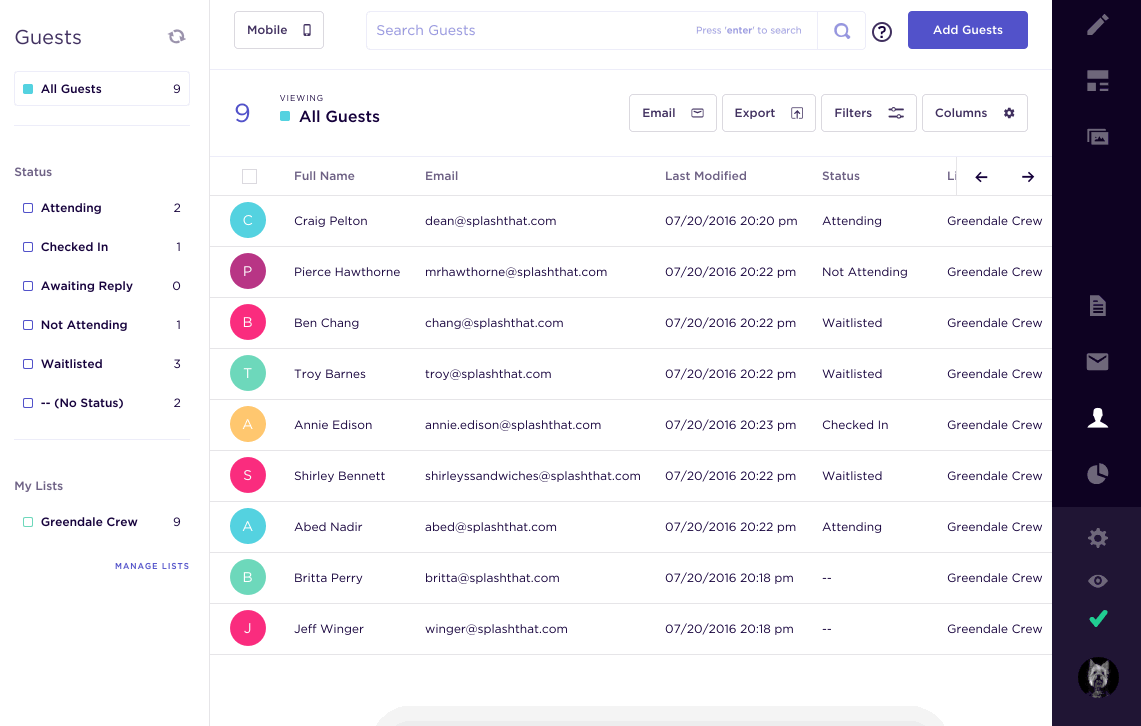Open the layout blocks icon in sidebar
The image size is (1141, 726).
coord(1097,81)
